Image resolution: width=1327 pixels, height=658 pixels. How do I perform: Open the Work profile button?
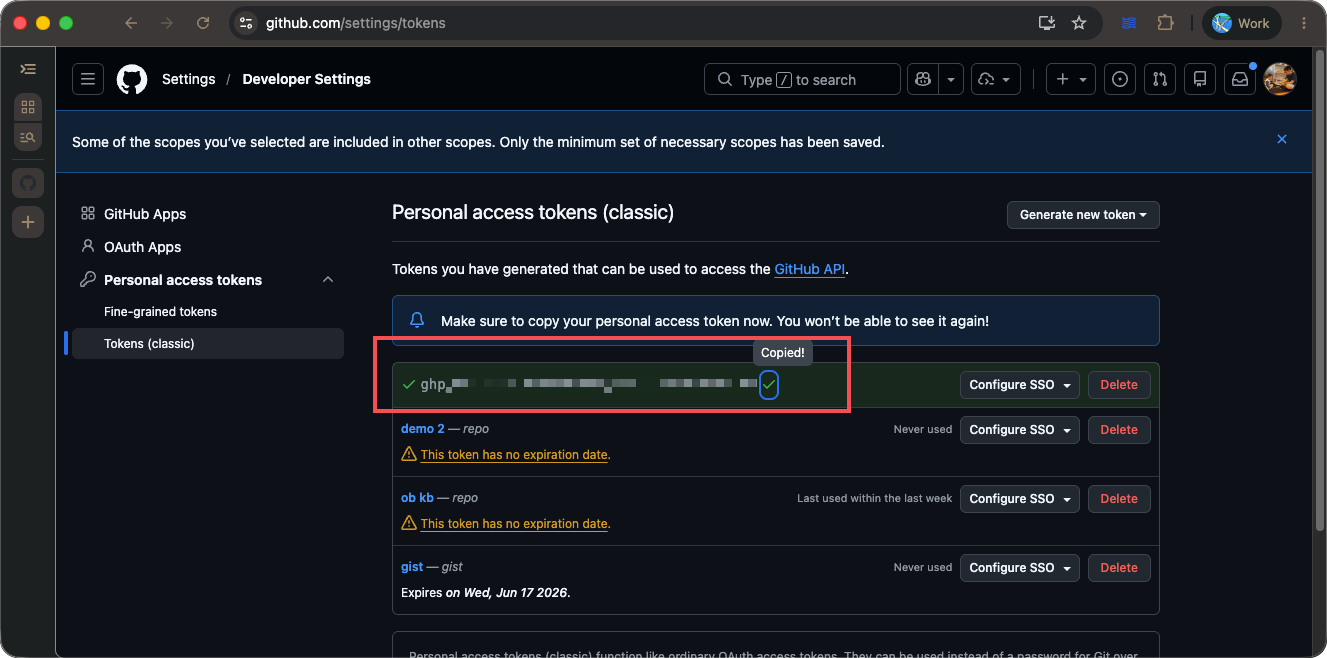pyautogui.click(x=1241, y=23)
